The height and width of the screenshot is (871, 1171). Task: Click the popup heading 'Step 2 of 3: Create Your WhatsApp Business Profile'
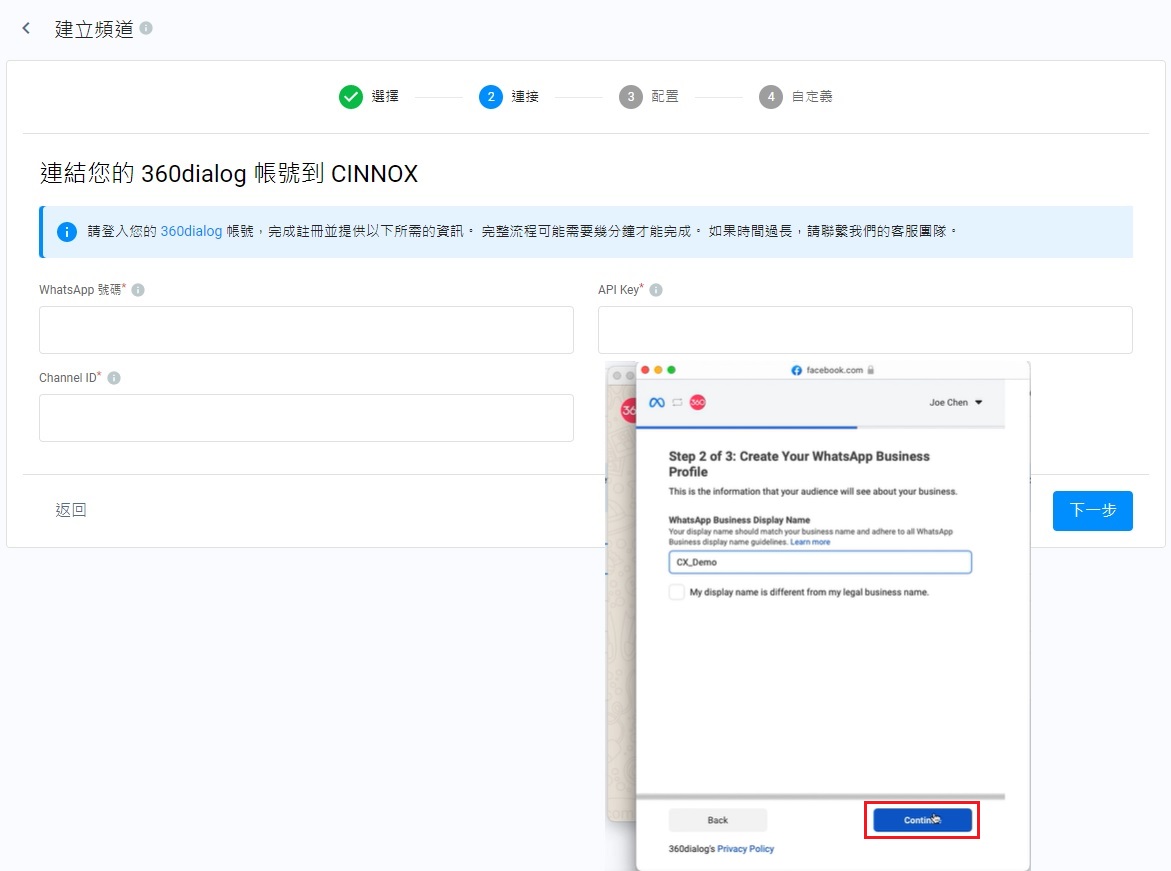[x=799, y=464]
